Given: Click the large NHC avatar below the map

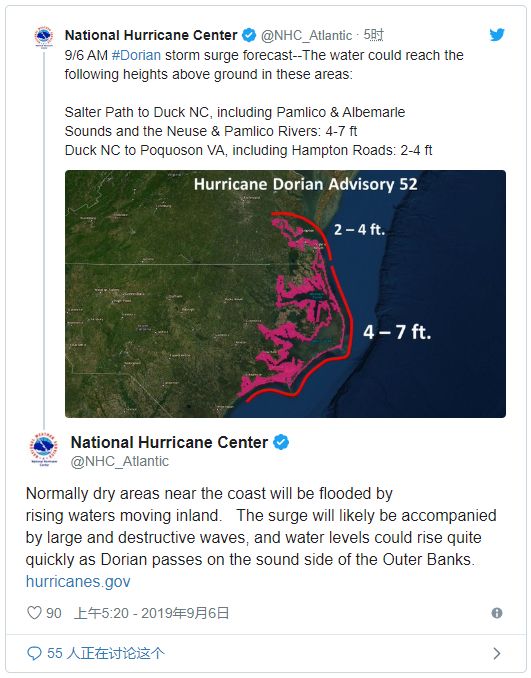Looking at the screenshot, I should (44, 448).
